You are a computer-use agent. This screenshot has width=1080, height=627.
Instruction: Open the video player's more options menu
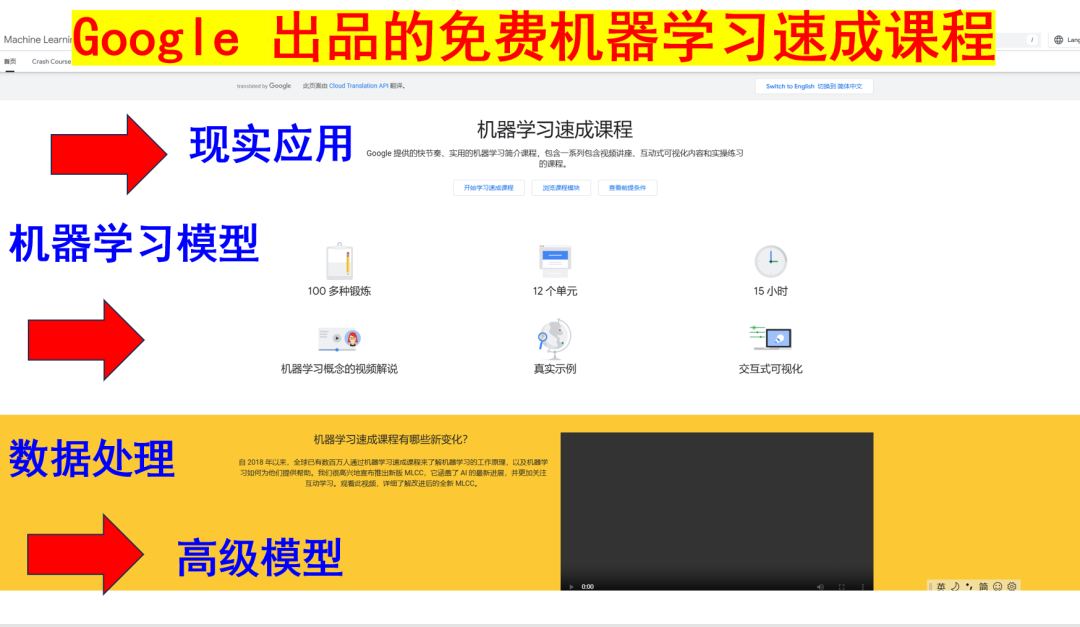pyautogui.click(x=862, y=587)
